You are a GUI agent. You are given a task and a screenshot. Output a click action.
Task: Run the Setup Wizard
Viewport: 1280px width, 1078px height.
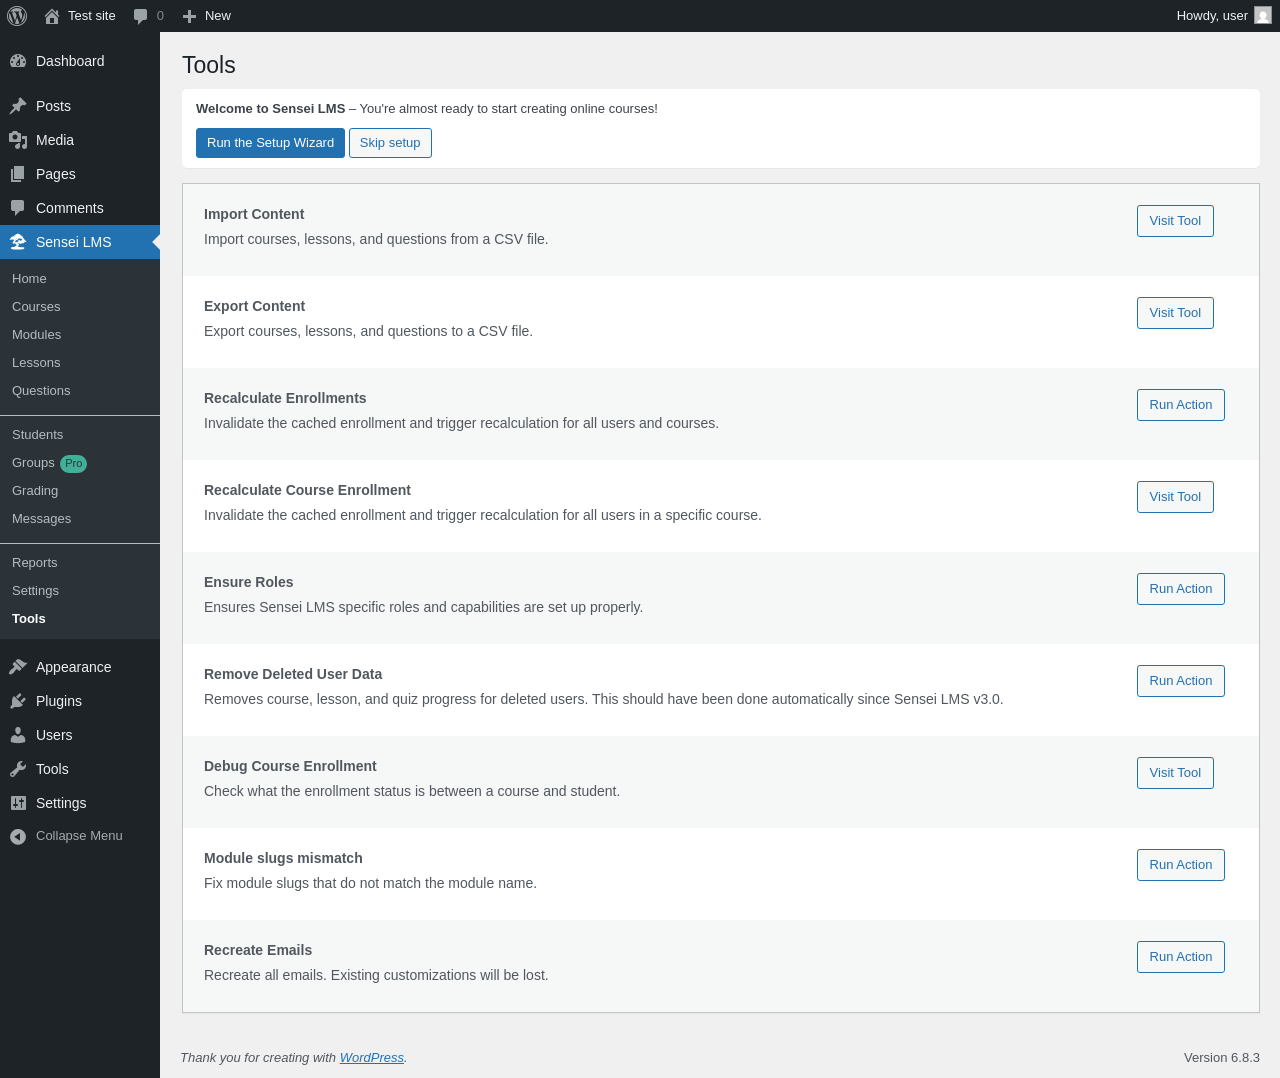(270, 143)
